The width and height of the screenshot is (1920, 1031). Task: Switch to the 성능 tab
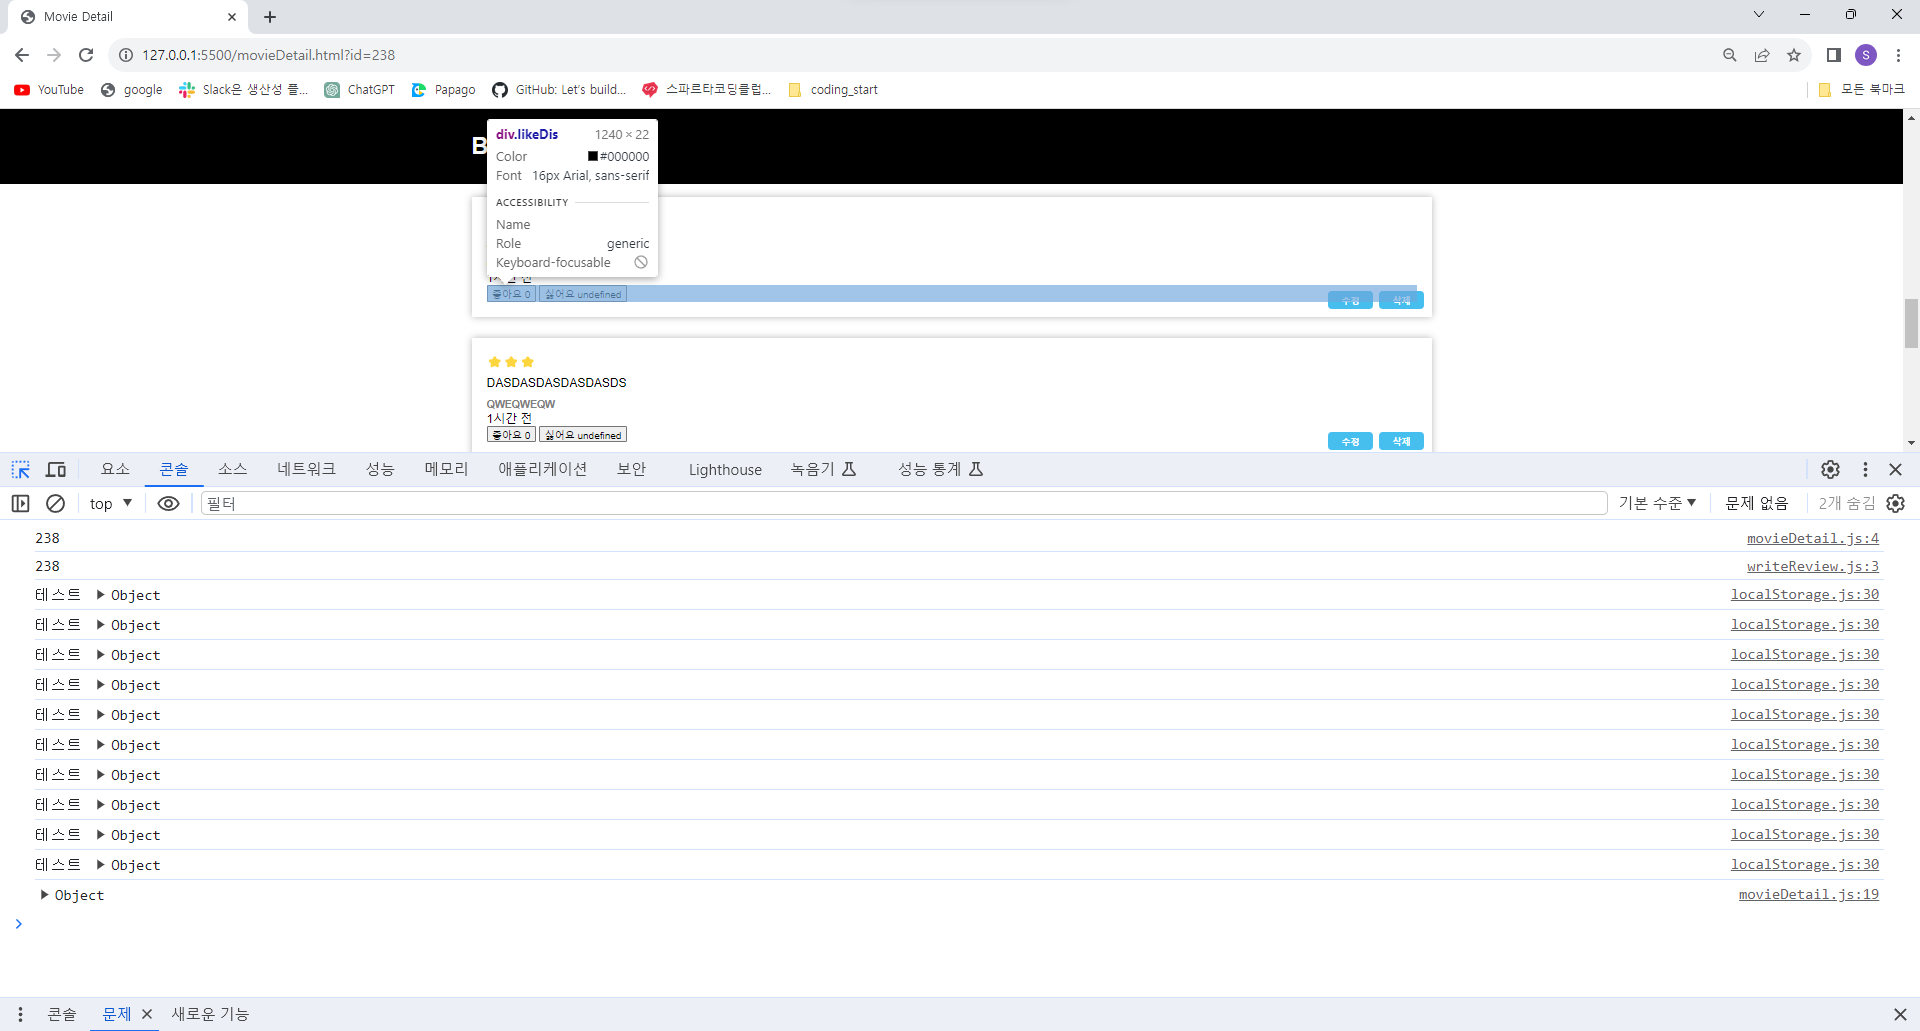coord(380,469)
